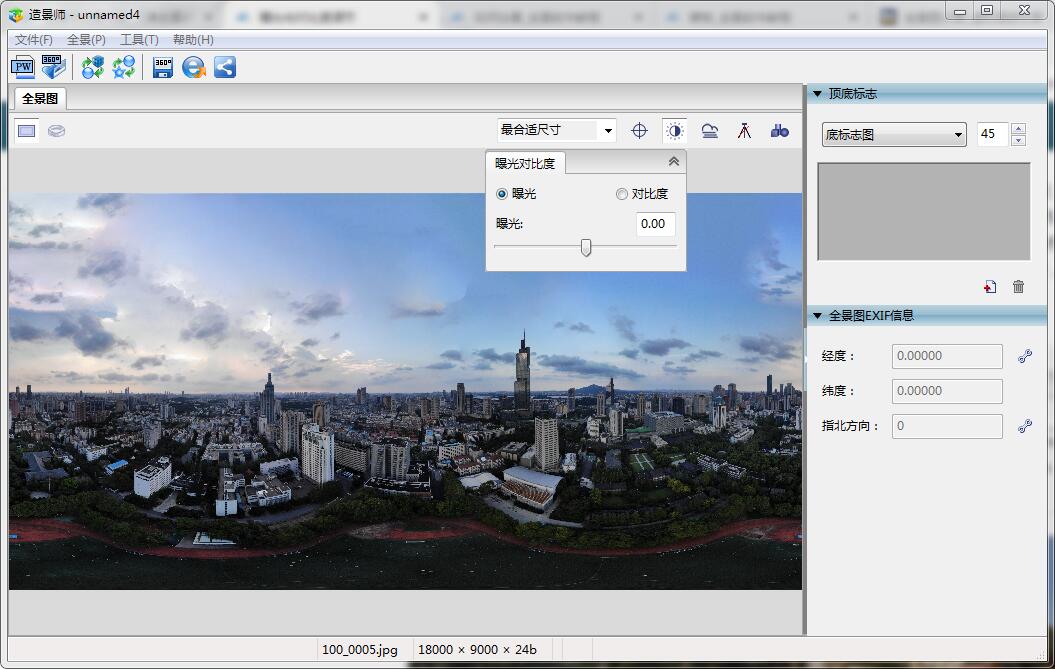Open the 工具(T) menu

pos(139,40)
